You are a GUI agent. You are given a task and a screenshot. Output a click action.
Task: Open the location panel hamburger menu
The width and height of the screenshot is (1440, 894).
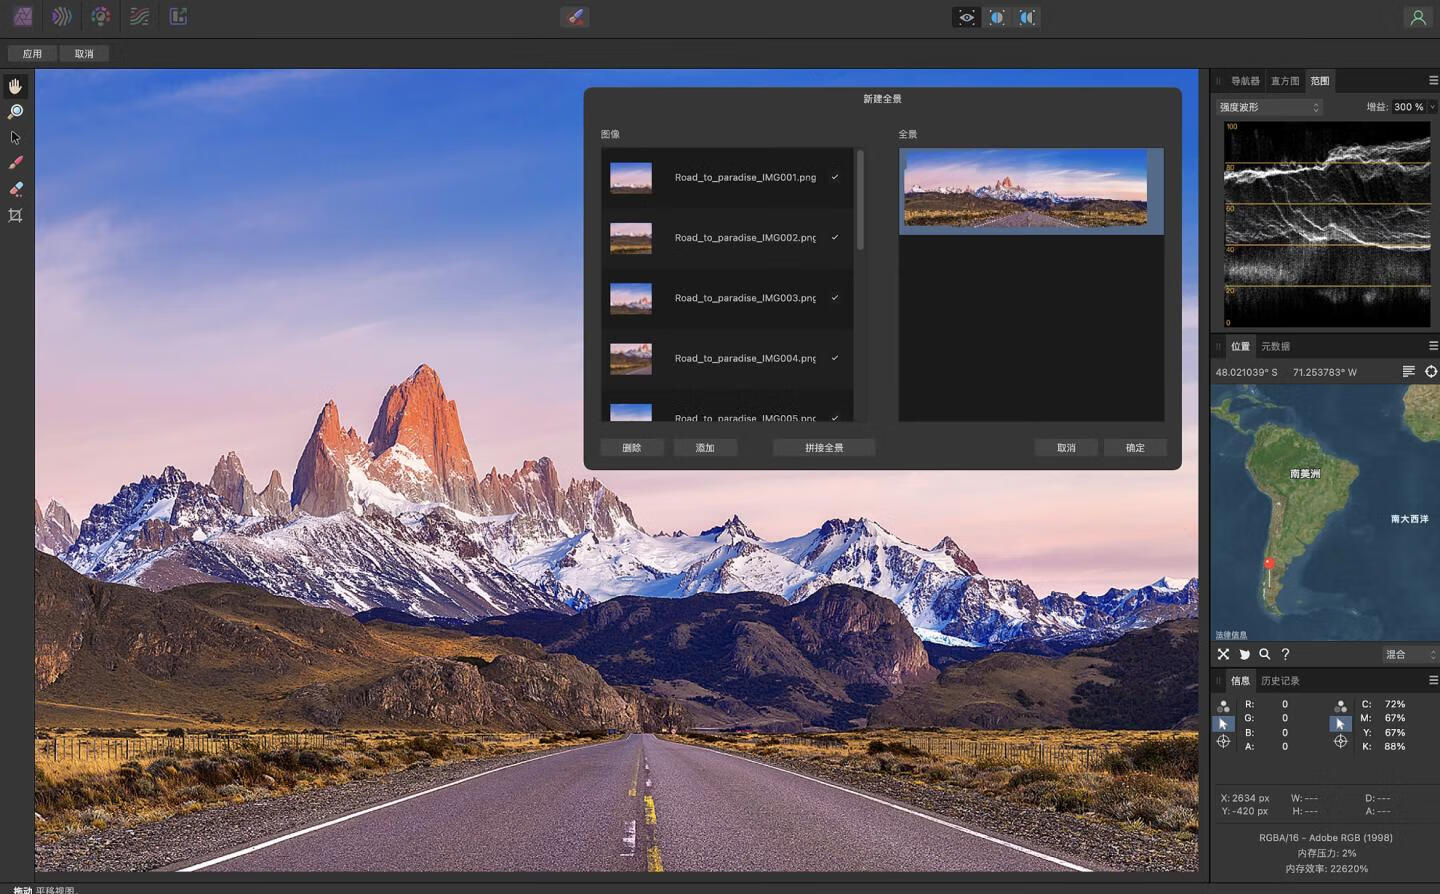[1432, 346]
